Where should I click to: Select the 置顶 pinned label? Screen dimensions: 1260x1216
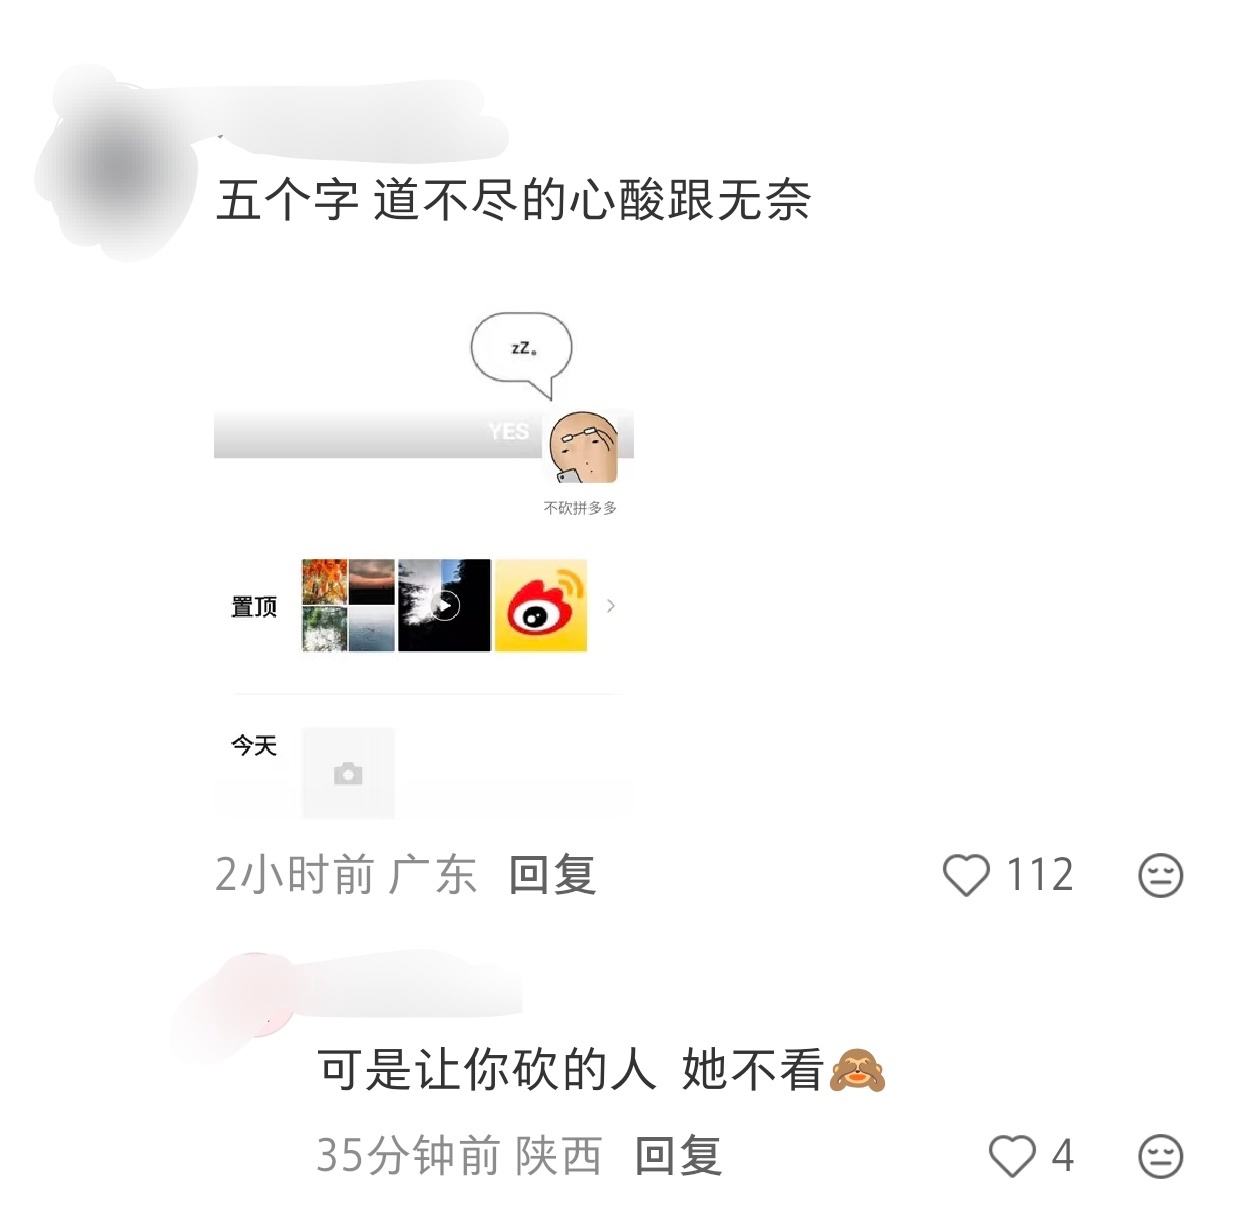(x=254, y=607)
